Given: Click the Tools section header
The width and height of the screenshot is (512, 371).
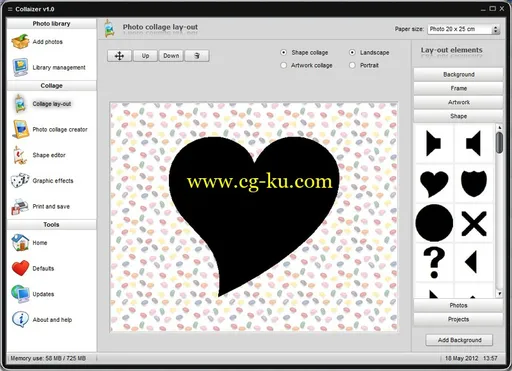Looking at the screenshot, I should tap(51, 225).
